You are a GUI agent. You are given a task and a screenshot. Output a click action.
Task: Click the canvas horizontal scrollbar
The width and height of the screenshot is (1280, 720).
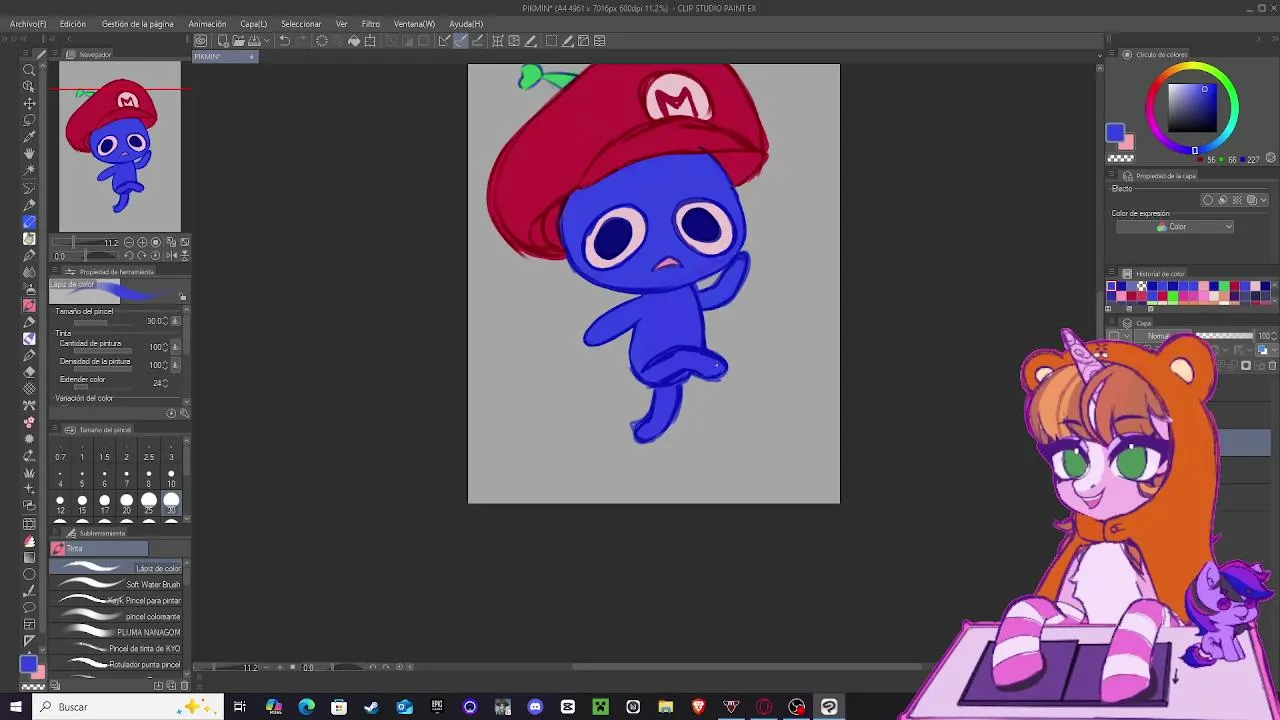746,667
